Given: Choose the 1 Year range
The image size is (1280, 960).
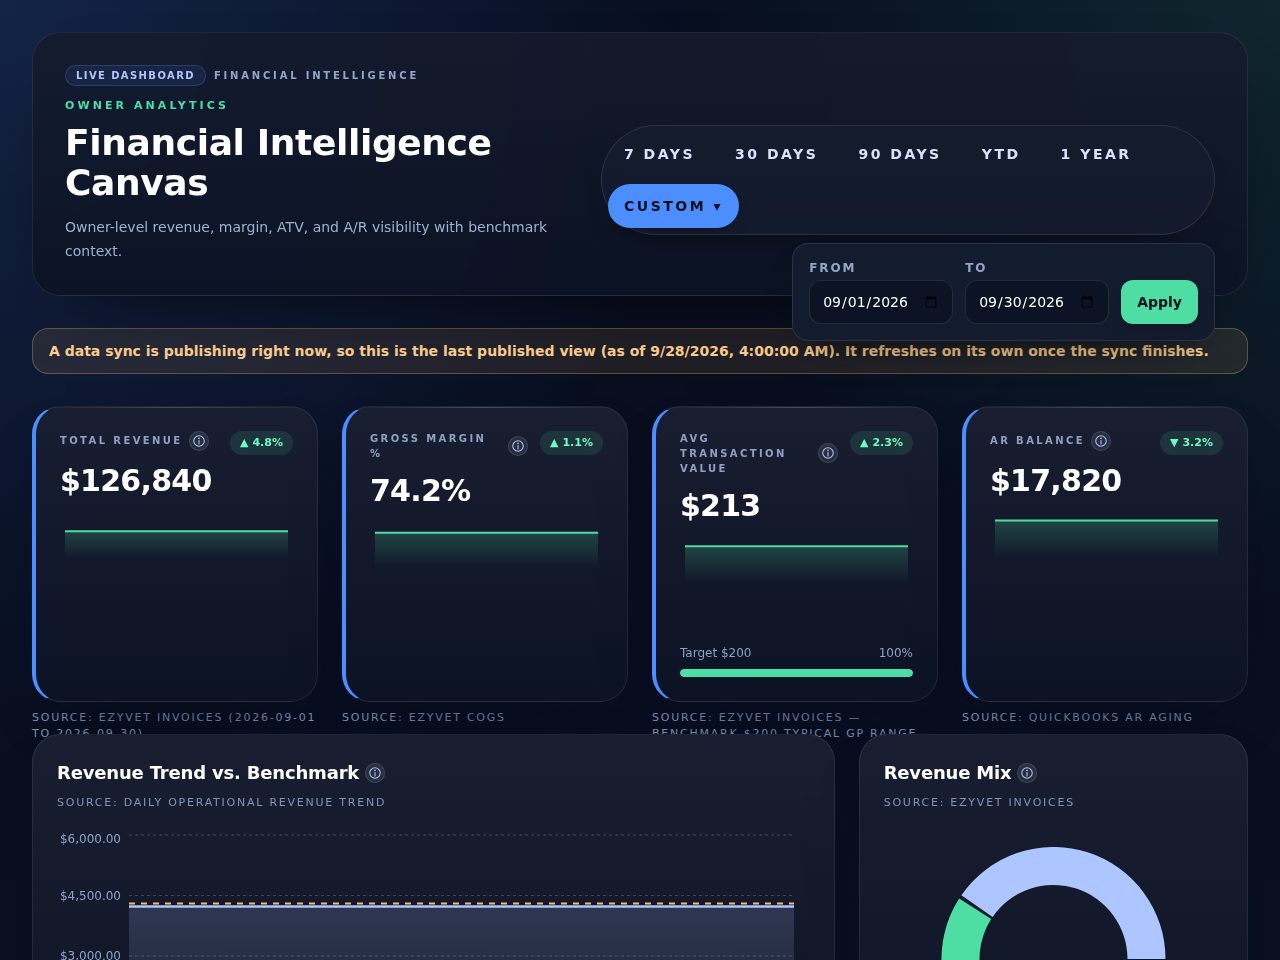Looking at the screenshot, I should (x=1095, y=154).
